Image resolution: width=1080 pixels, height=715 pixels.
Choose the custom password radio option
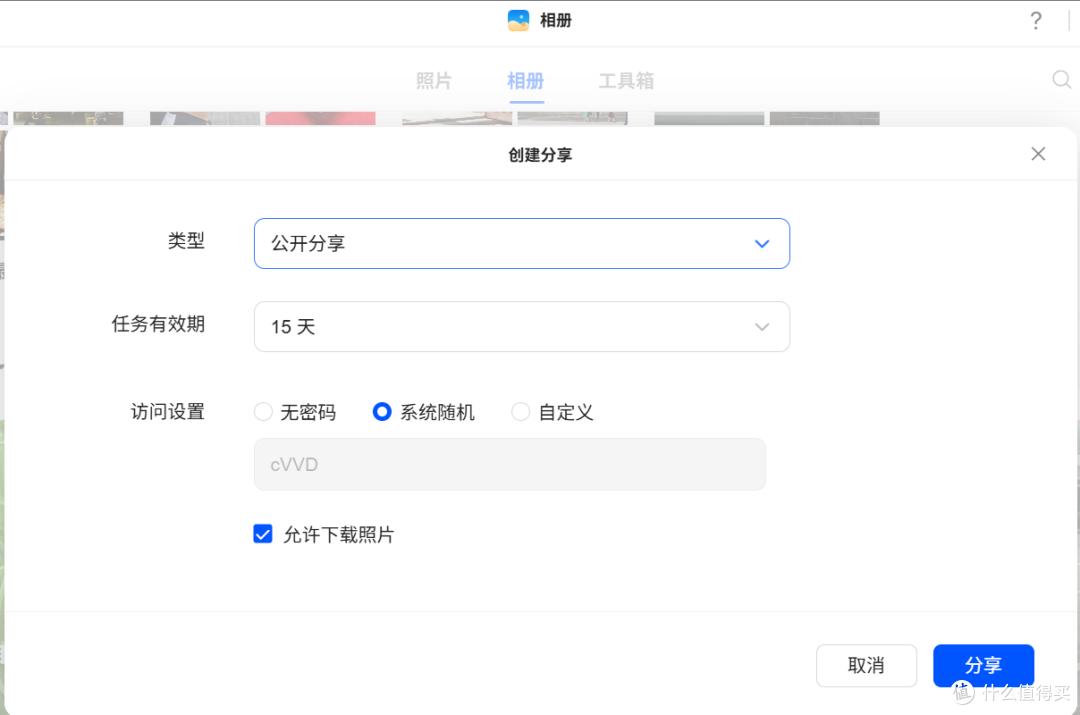[x=521, y=412]
